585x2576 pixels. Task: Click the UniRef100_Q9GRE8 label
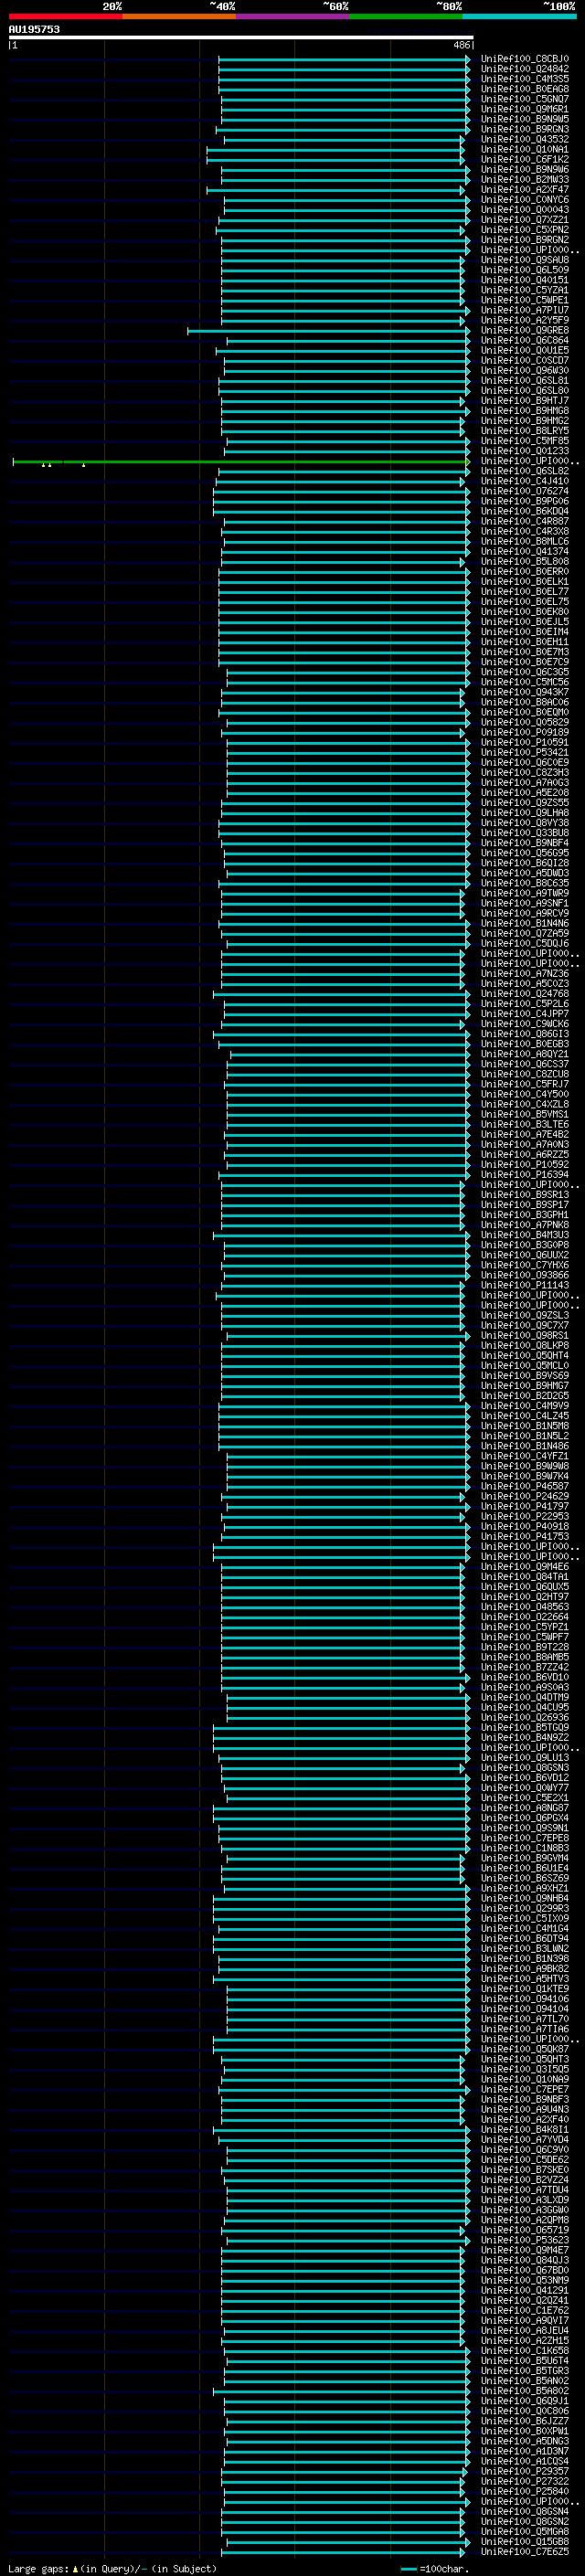click(525, 330)
